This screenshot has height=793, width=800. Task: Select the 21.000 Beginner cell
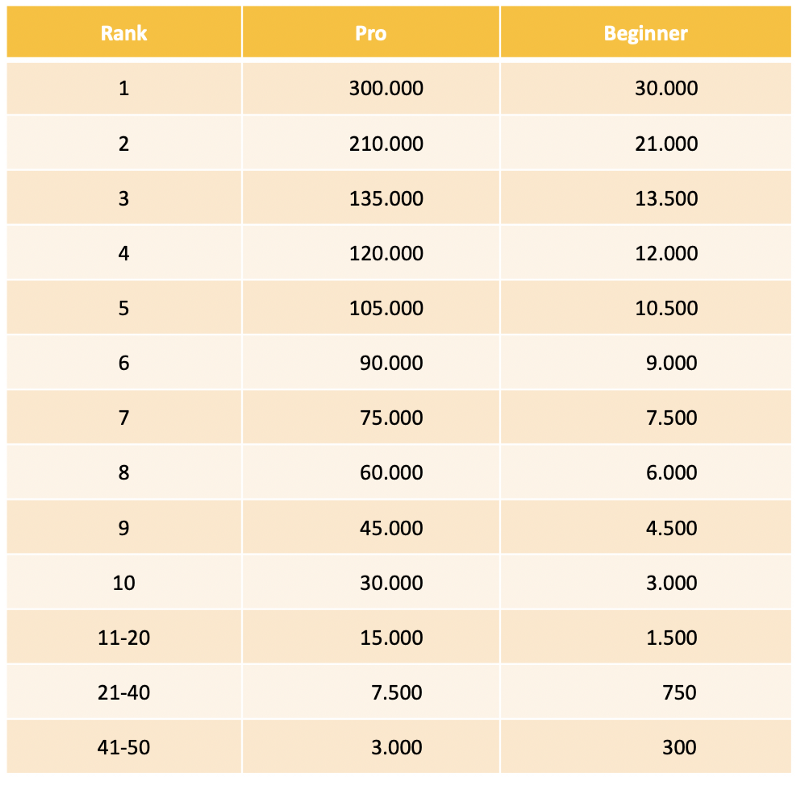click(666, 143)
